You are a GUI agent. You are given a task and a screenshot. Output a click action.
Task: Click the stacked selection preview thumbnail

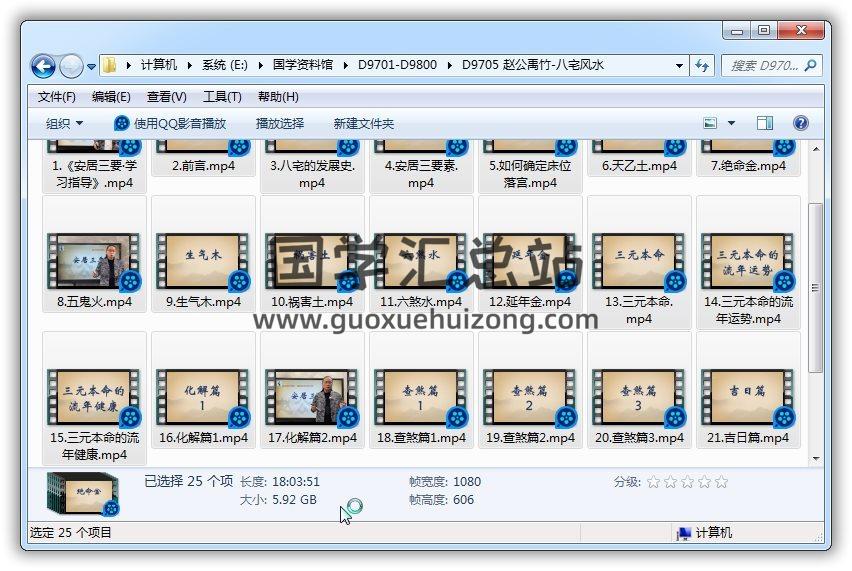pyautogui.click(x=83, y=494)
